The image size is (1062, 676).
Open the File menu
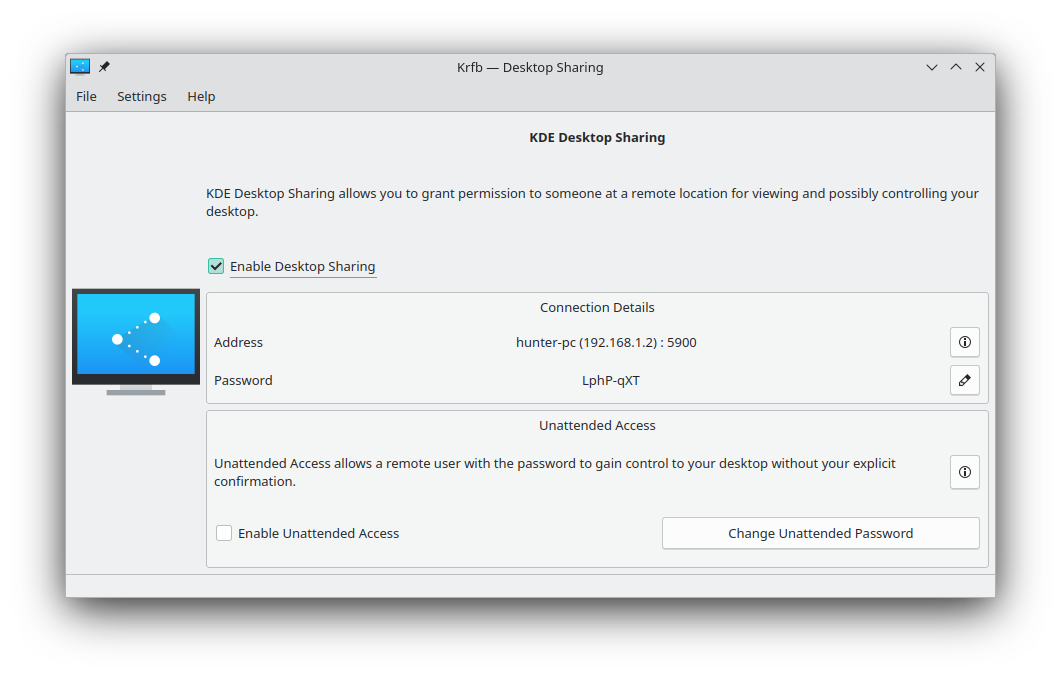click(87, 97)
